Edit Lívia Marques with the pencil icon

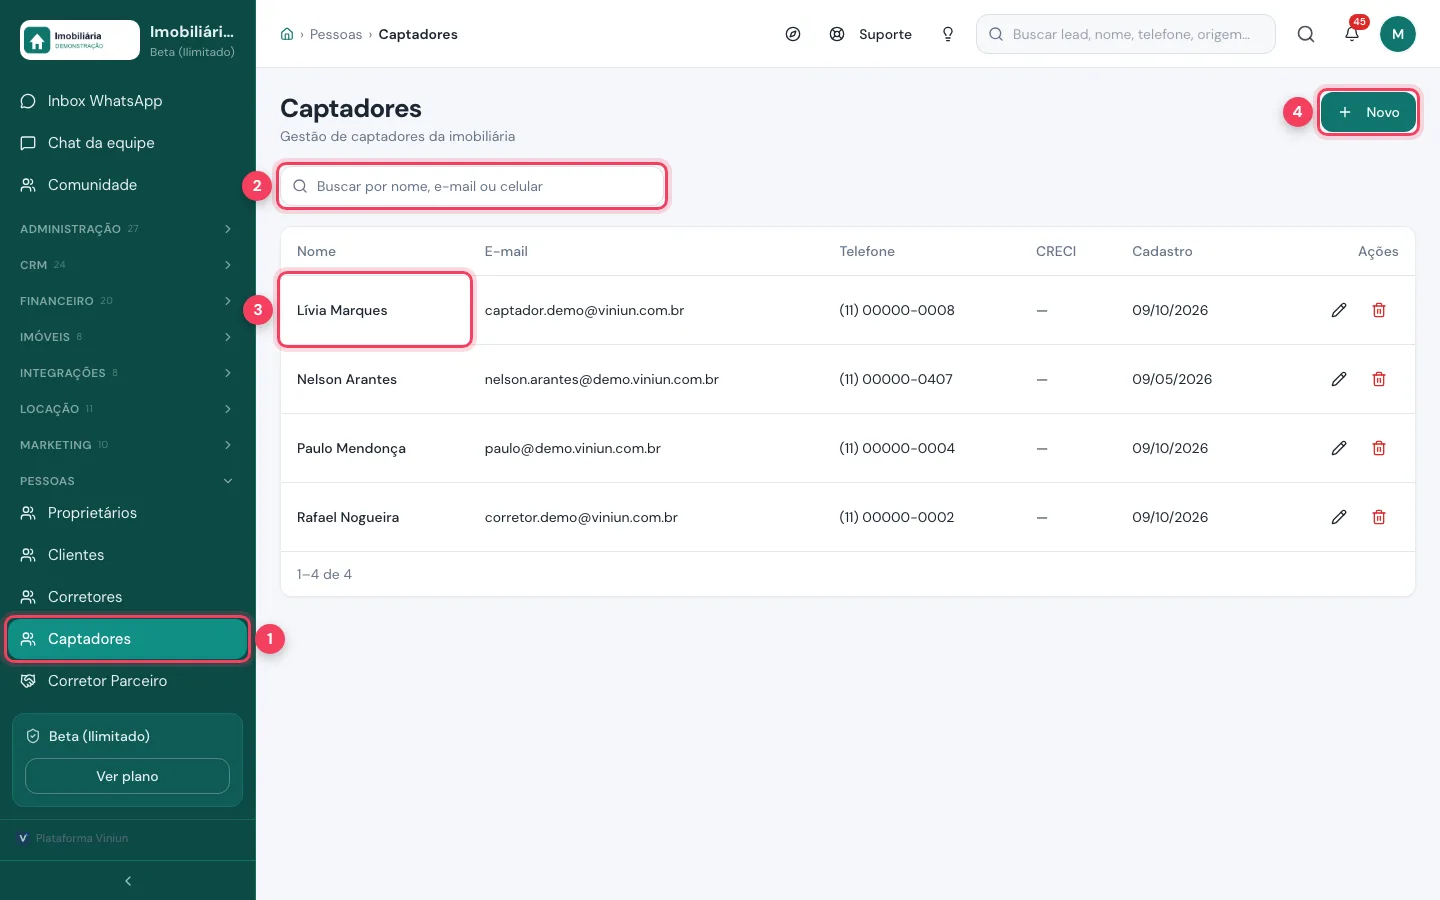tap(1339, 310)
